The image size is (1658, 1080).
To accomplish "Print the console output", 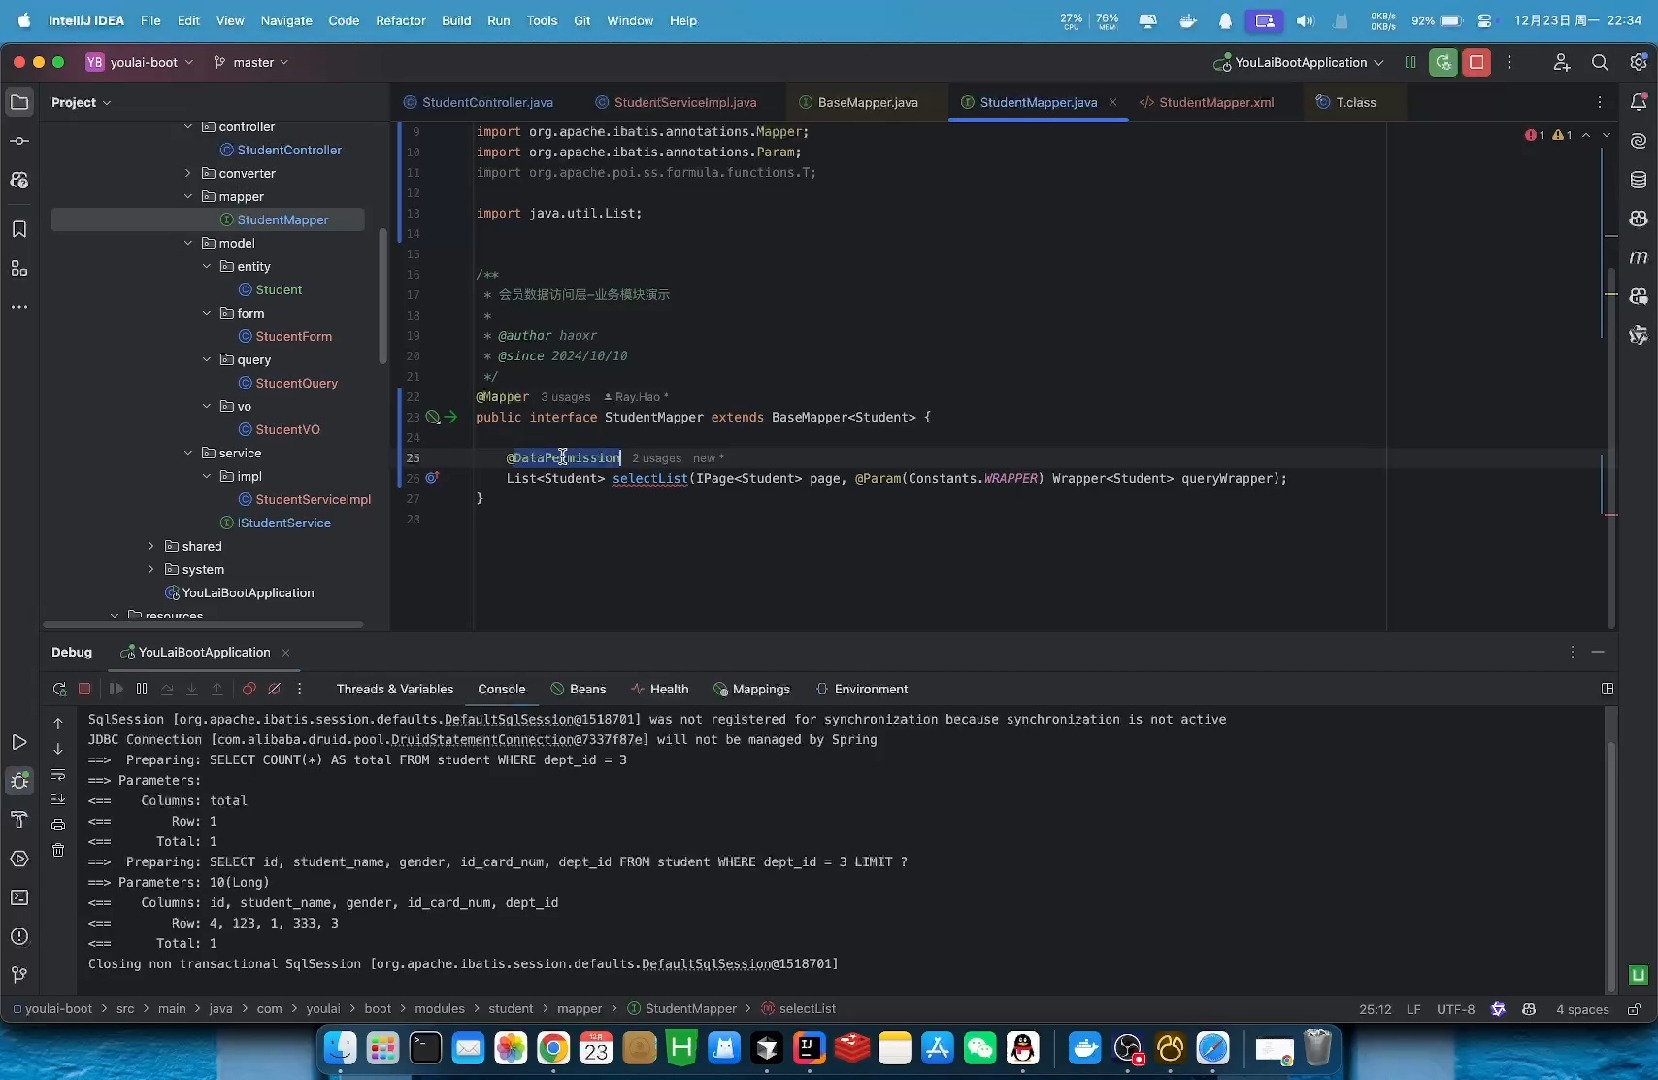I will click(x=58, y=825).
